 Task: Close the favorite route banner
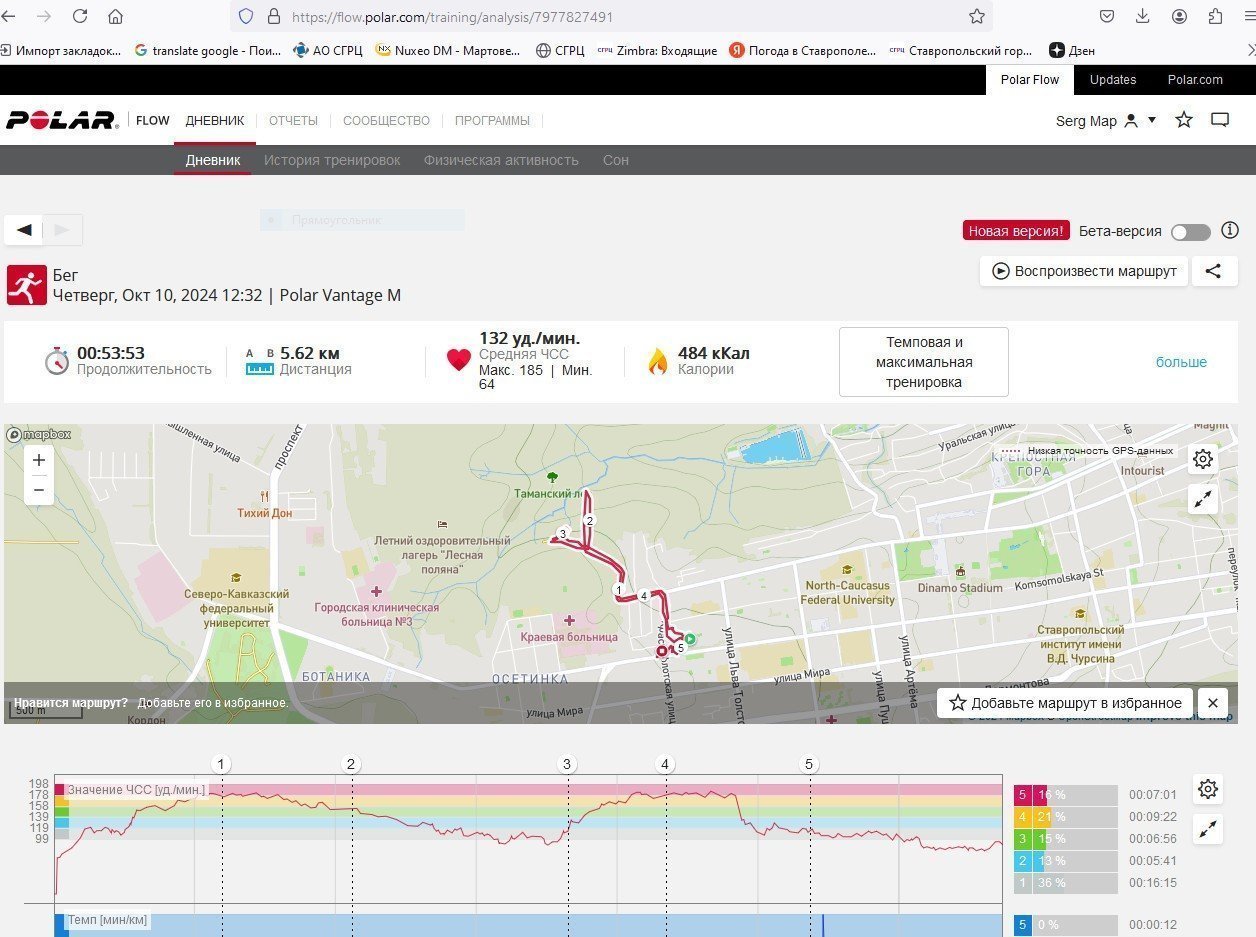[x=1212, y=703]
